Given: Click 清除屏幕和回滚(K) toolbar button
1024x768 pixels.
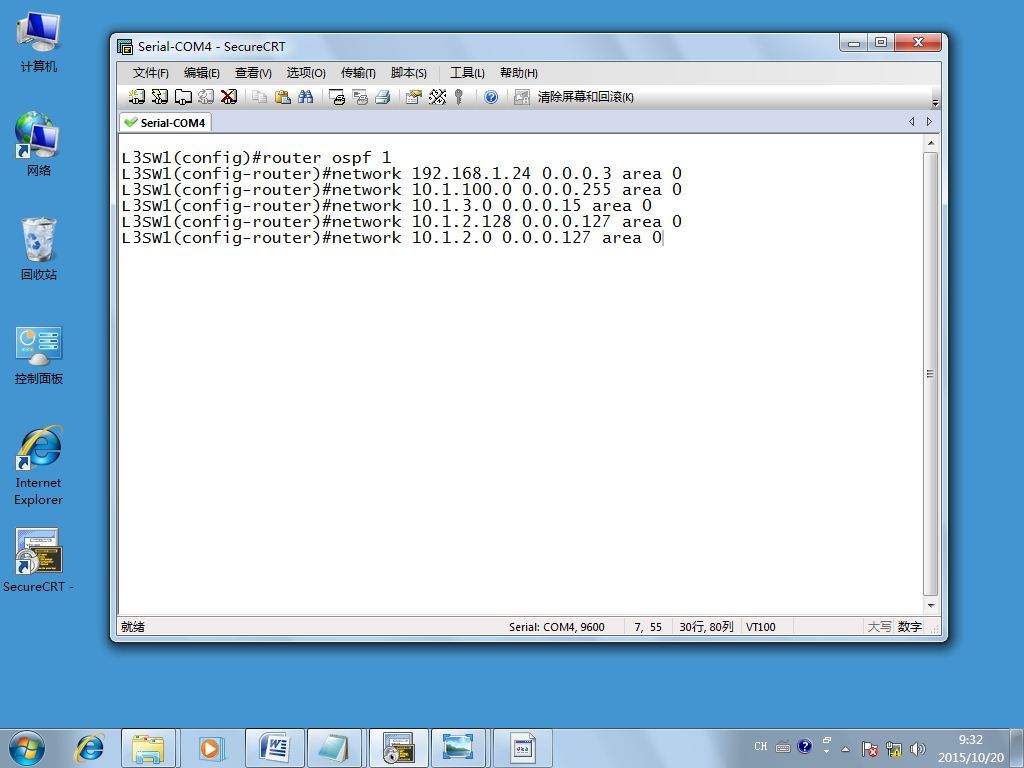Looking at the screenshot, I should point(585,97).
